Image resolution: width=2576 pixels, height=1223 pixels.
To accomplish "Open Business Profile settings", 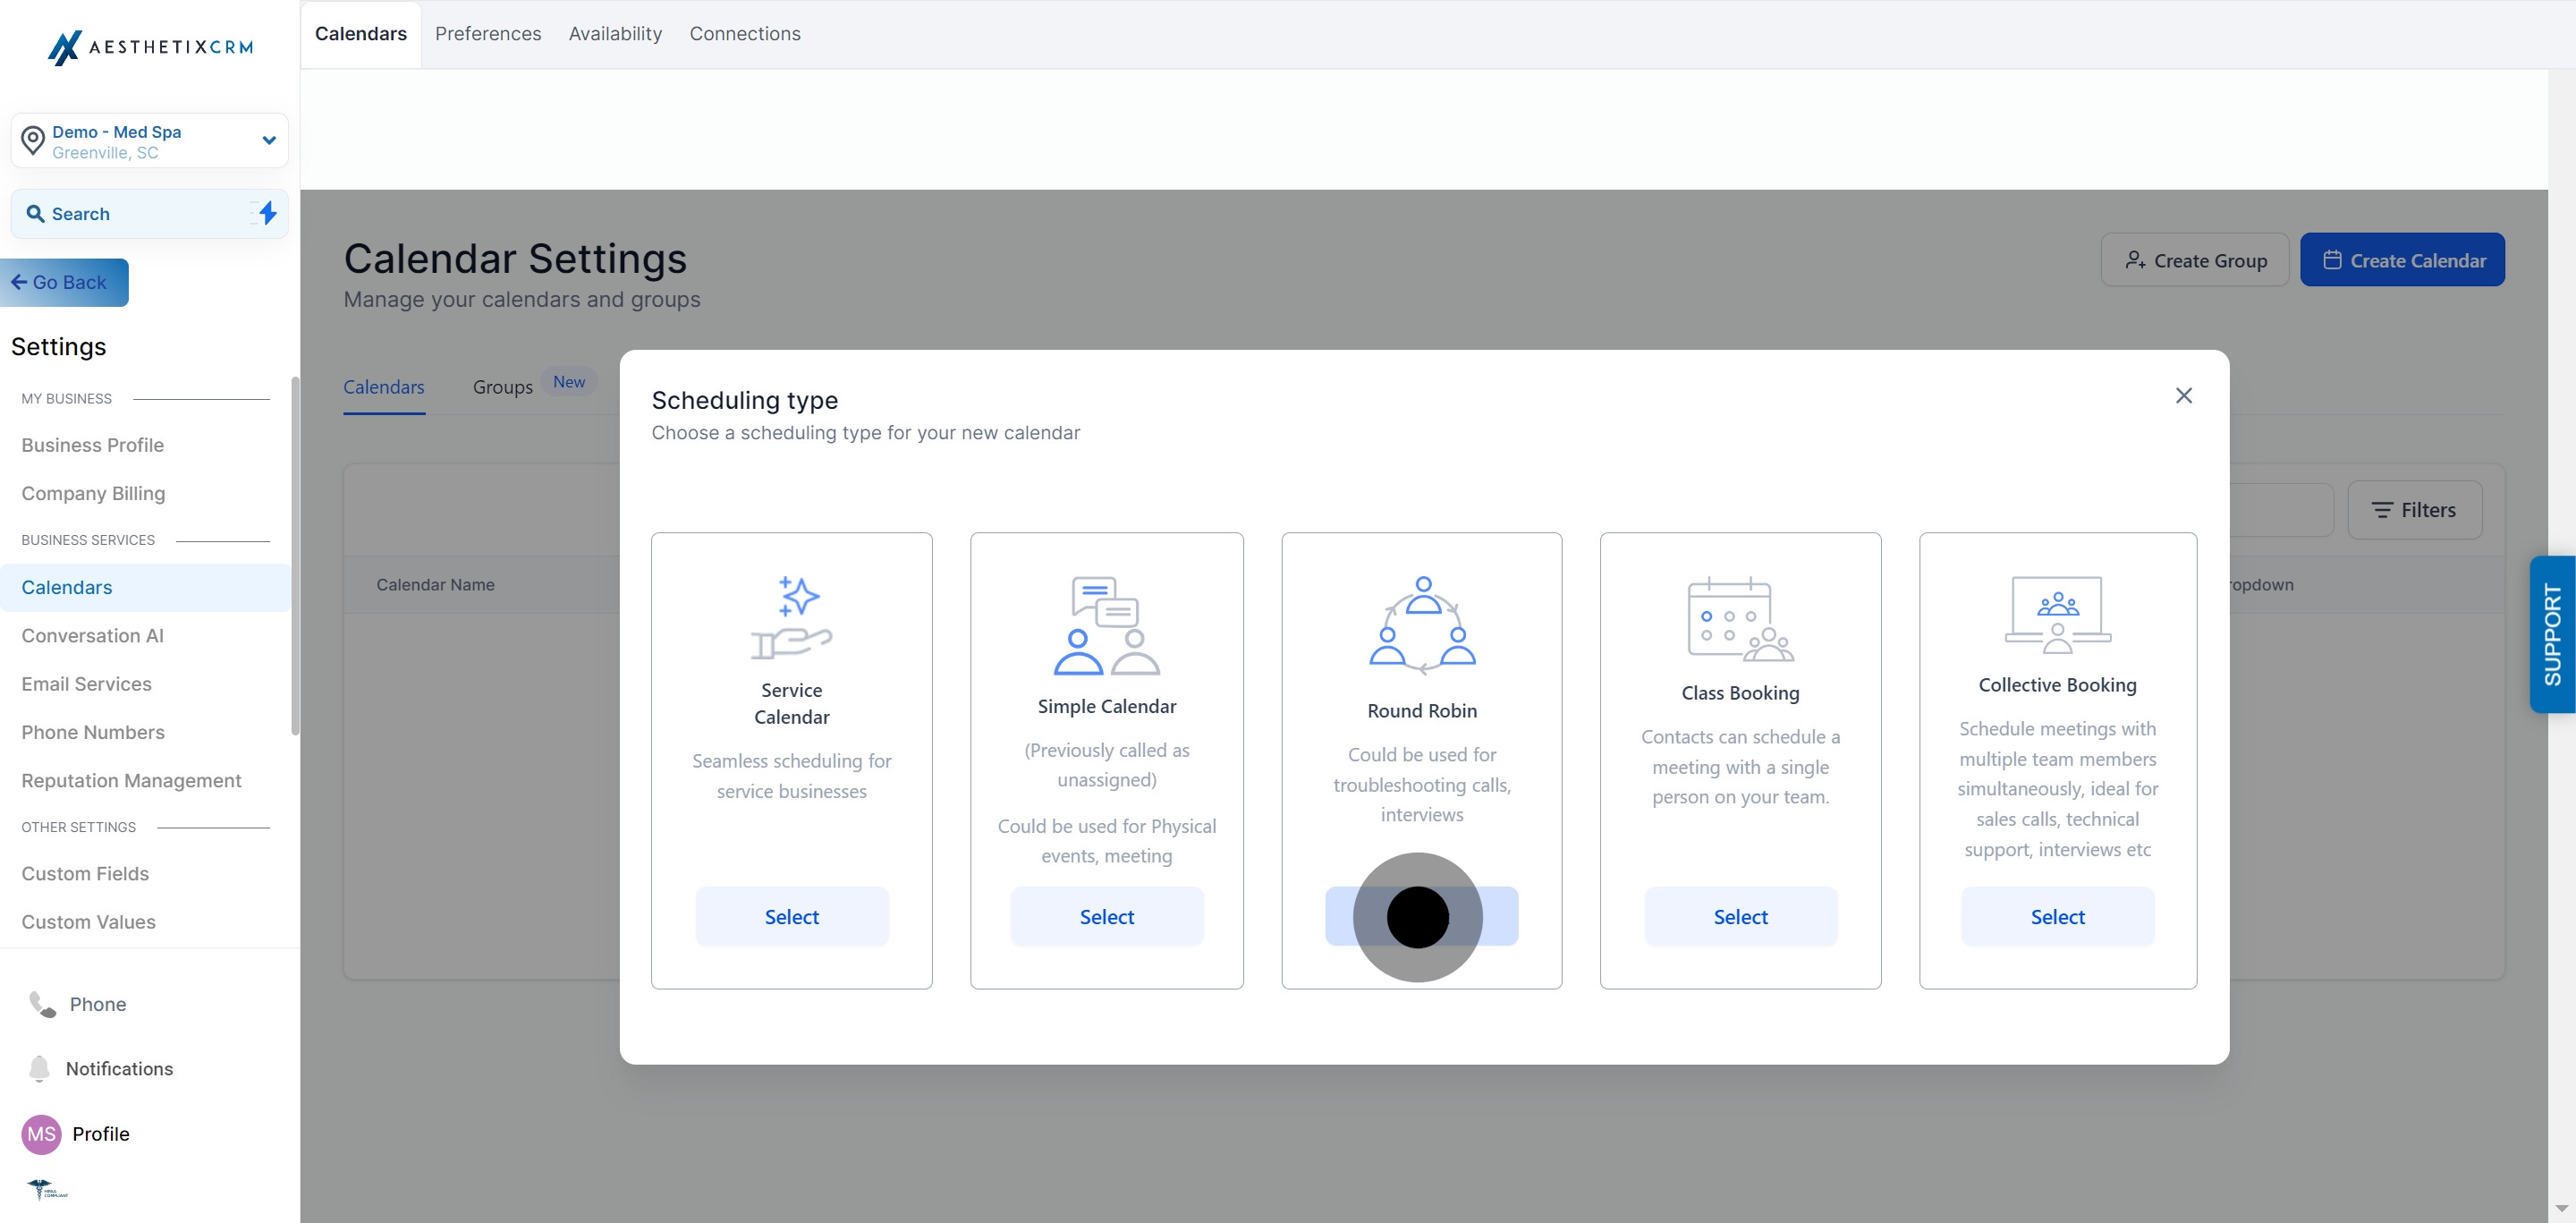I will pos(93,445).
